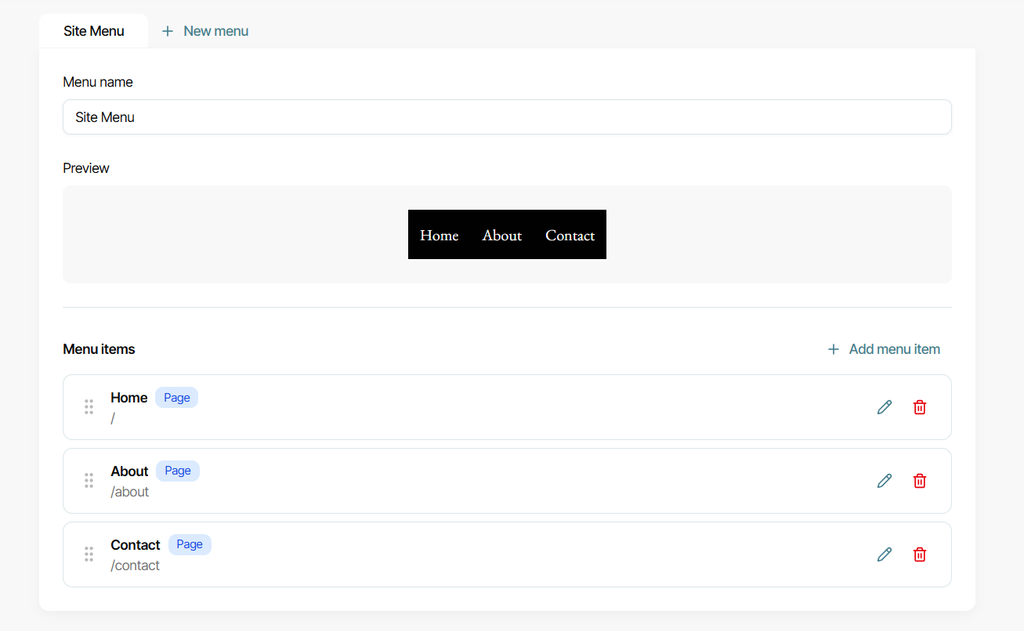Click the plus icon beside New menu
1024x631 pixels.
coord(167,31)
